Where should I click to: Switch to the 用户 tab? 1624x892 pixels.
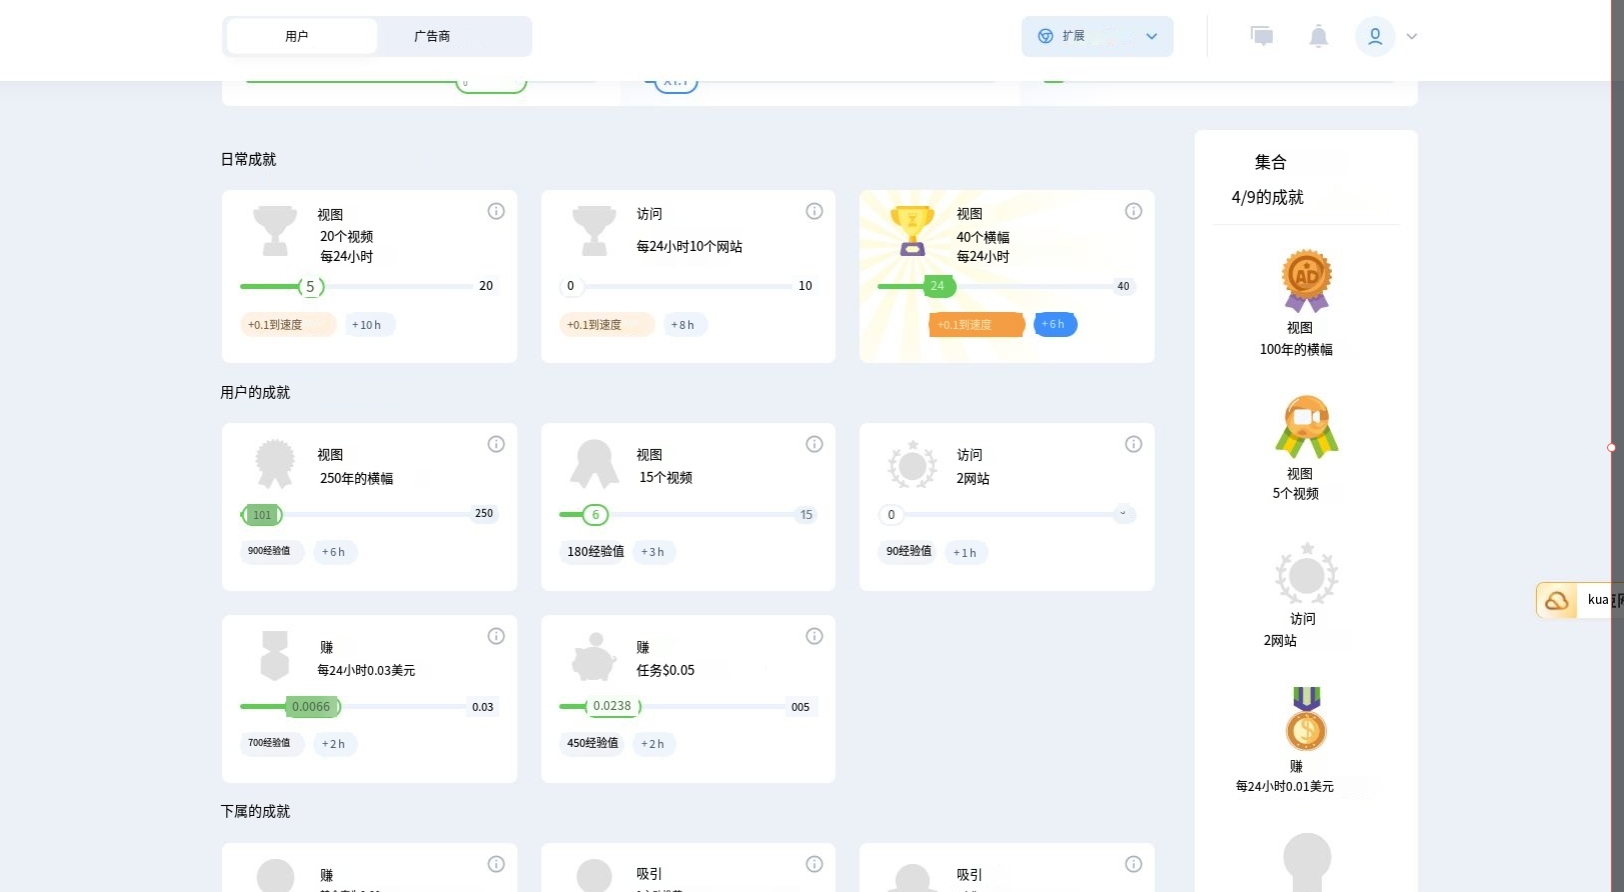pos(298,36)
